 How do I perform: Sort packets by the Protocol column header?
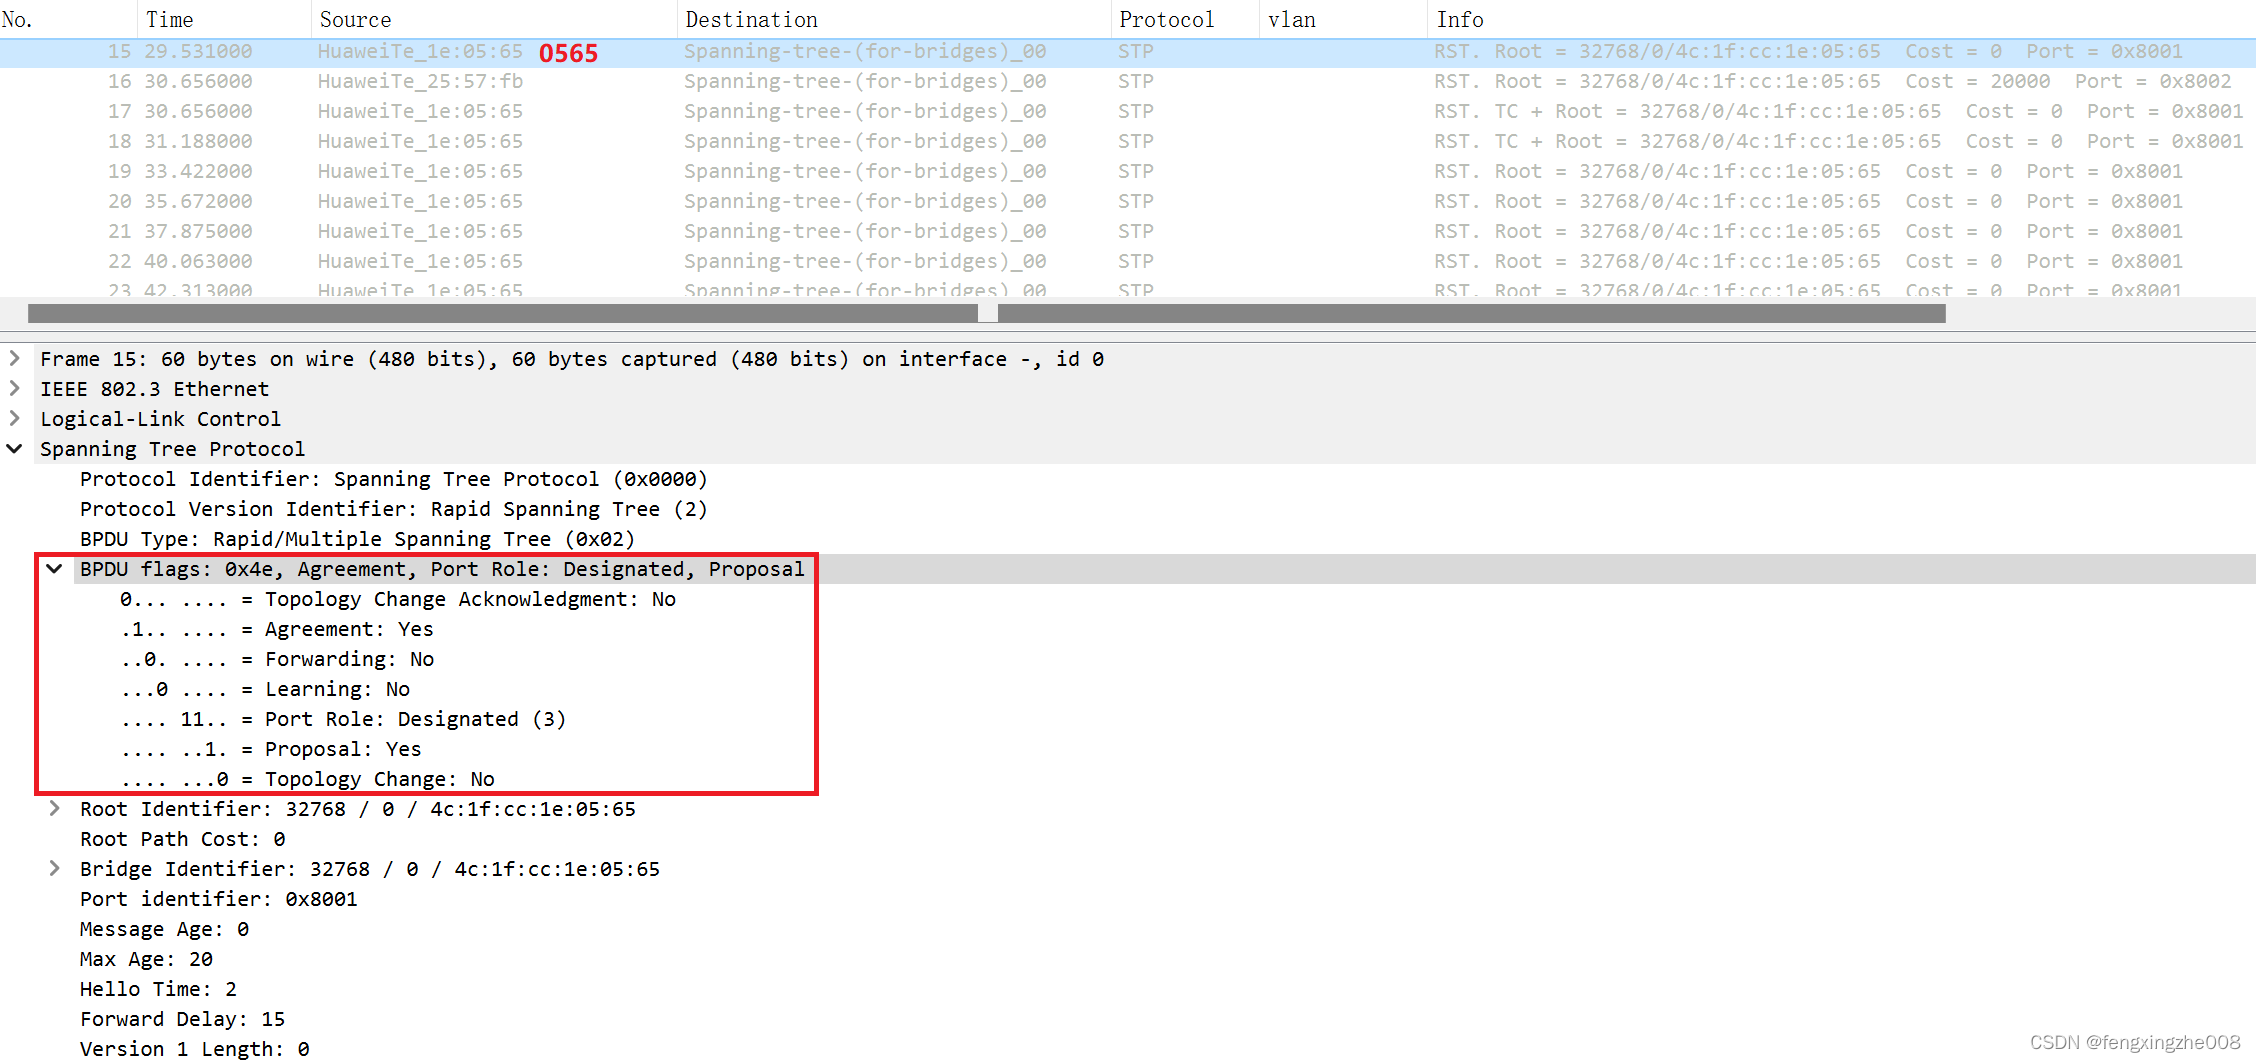pyautogui.click(x=1185, y=19)
